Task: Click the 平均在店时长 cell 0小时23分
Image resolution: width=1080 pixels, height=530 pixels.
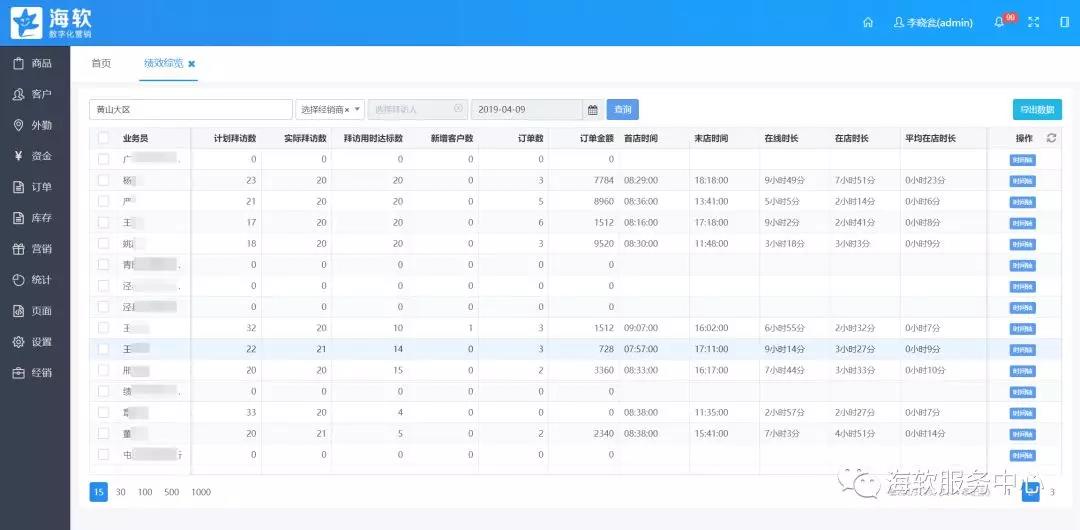Action: click(926, 181)
